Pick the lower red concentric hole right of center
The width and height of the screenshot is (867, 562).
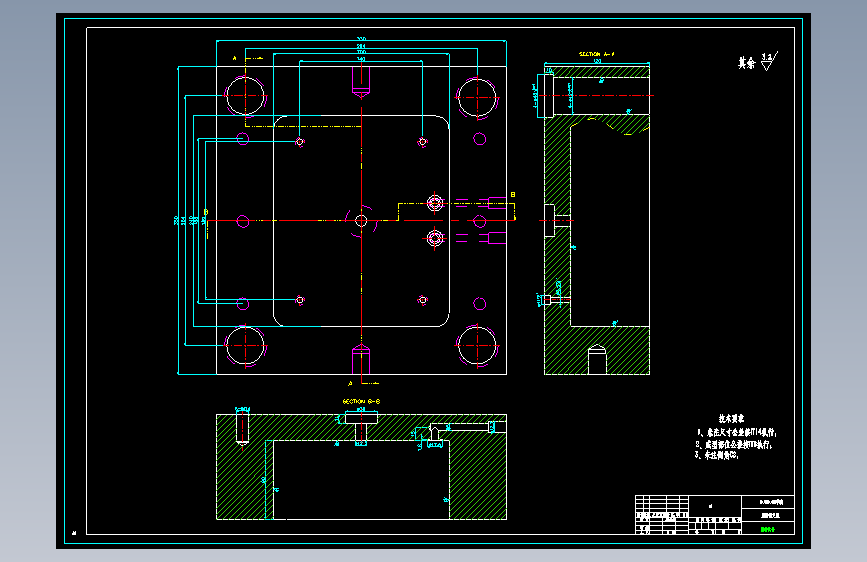[435, 238]
